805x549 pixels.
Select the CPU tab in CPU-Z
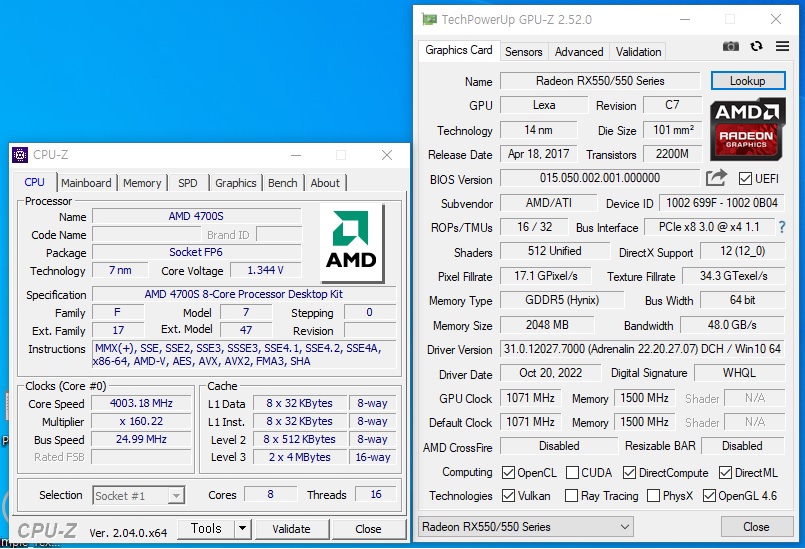click(34, 182)
